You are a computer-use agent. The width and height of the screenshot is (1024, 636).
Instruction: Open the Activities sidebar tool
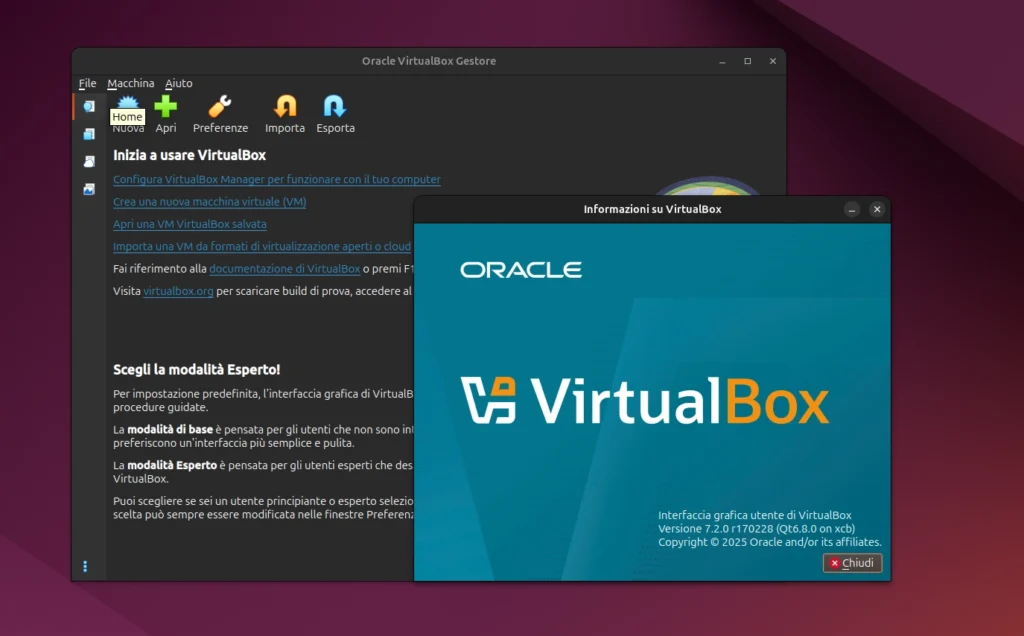[88, 188]
